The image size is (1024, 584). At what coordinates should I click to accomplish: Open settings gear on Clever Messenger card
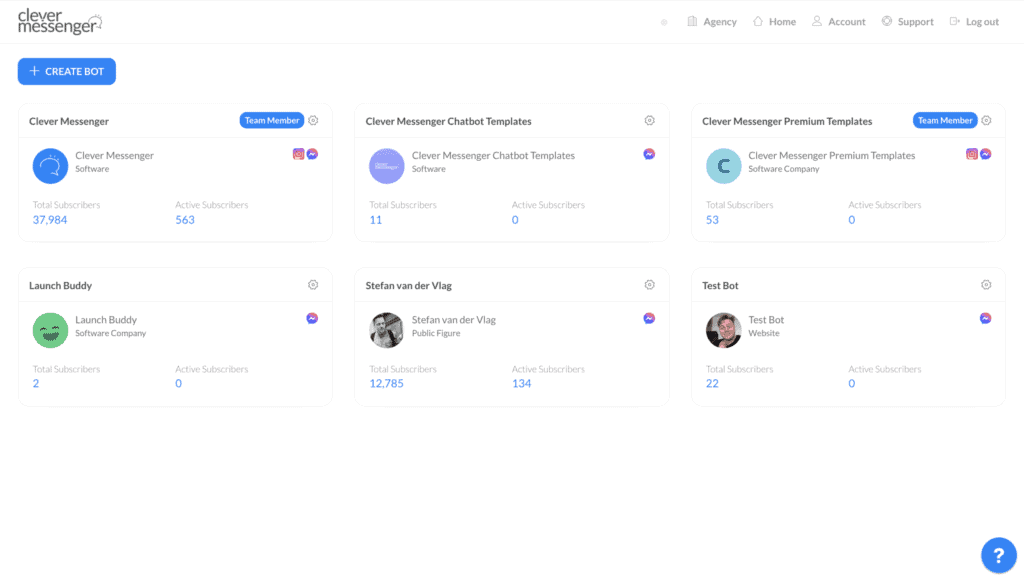(x=313, y=120)
